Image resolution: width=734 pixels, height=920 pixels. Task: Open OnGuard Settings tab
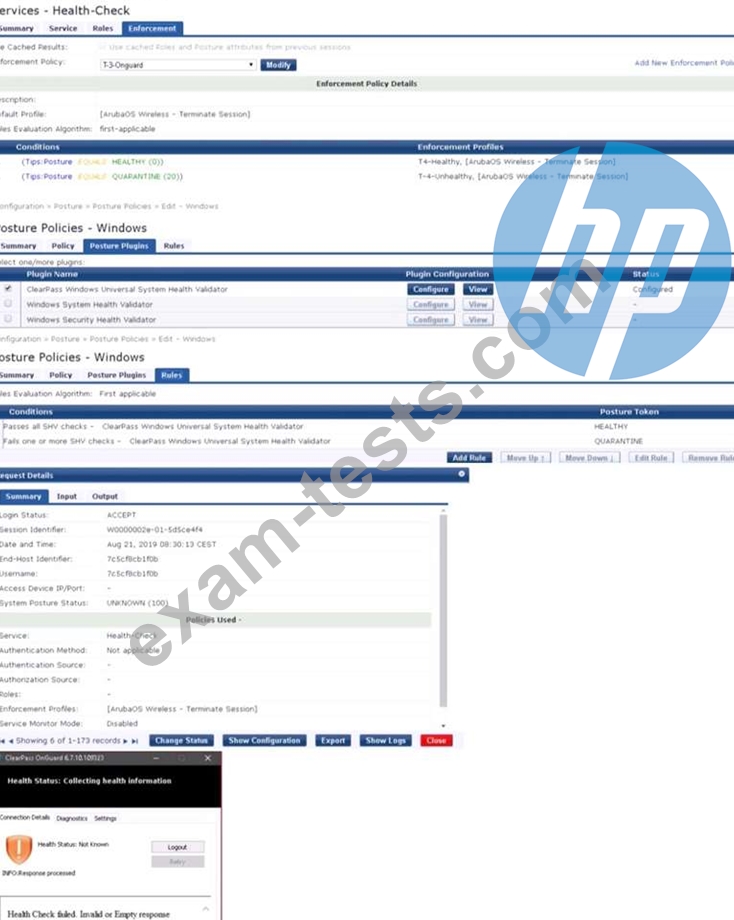pyautogui.click(x=106, y=818)
